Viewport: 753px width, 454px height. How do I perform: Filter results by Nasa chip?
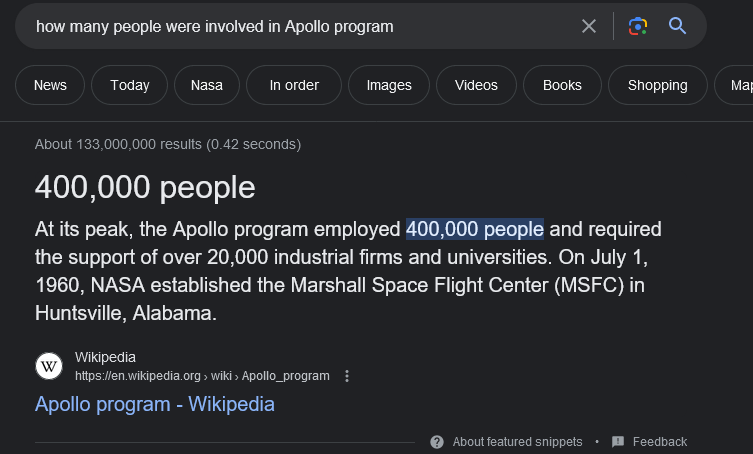pyautogui.click(x=207, y=85)
